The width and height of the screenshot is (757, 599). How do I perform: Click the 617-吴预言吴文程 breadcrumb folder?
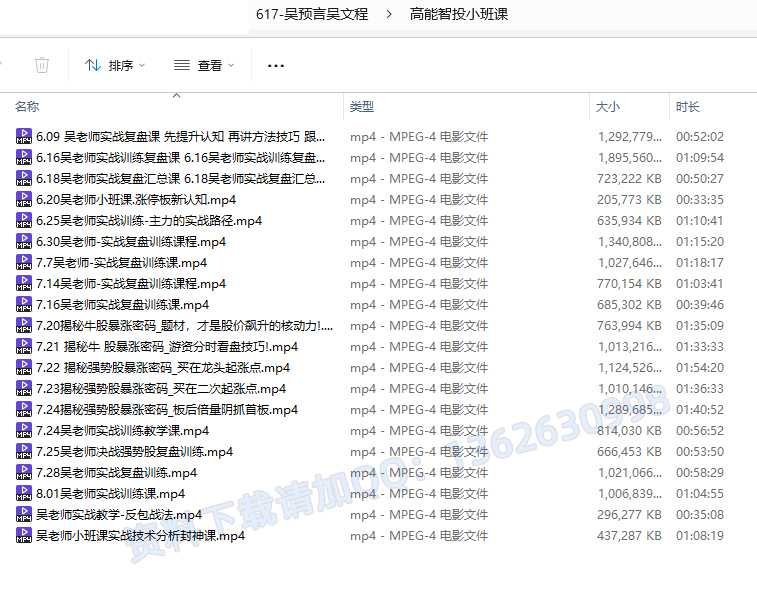click(x=312, y=14)
